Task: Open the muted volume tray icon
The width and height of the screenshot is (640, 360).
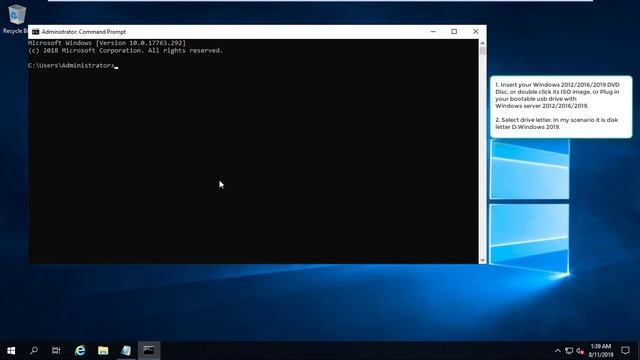Action: pyautogui.click(x=580, y=351)
